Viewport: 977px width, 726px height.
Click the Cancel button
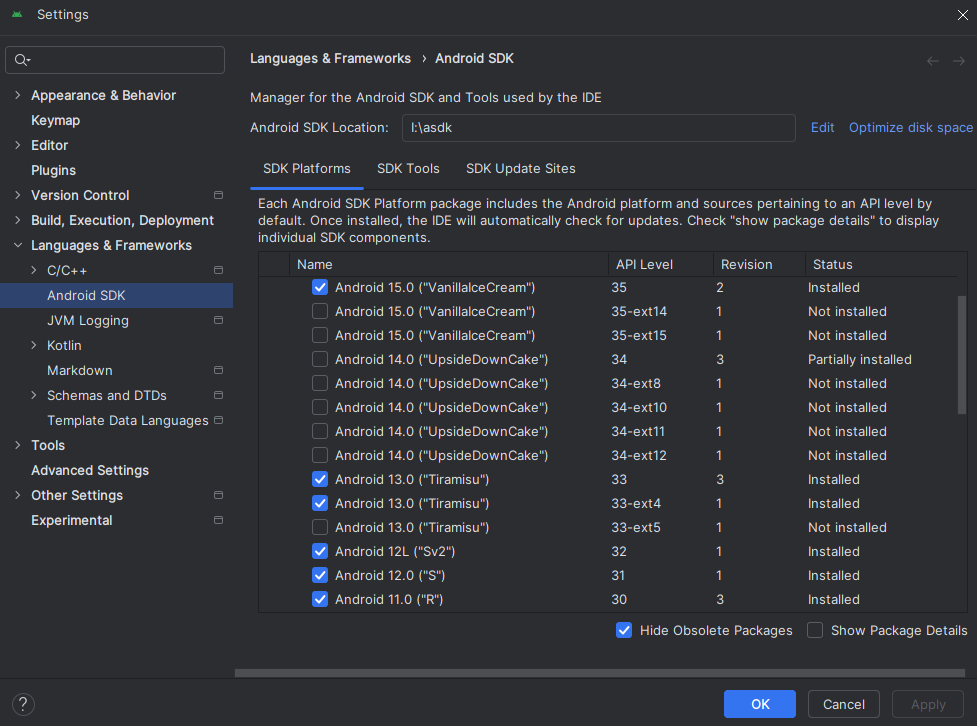coord(844,704)
